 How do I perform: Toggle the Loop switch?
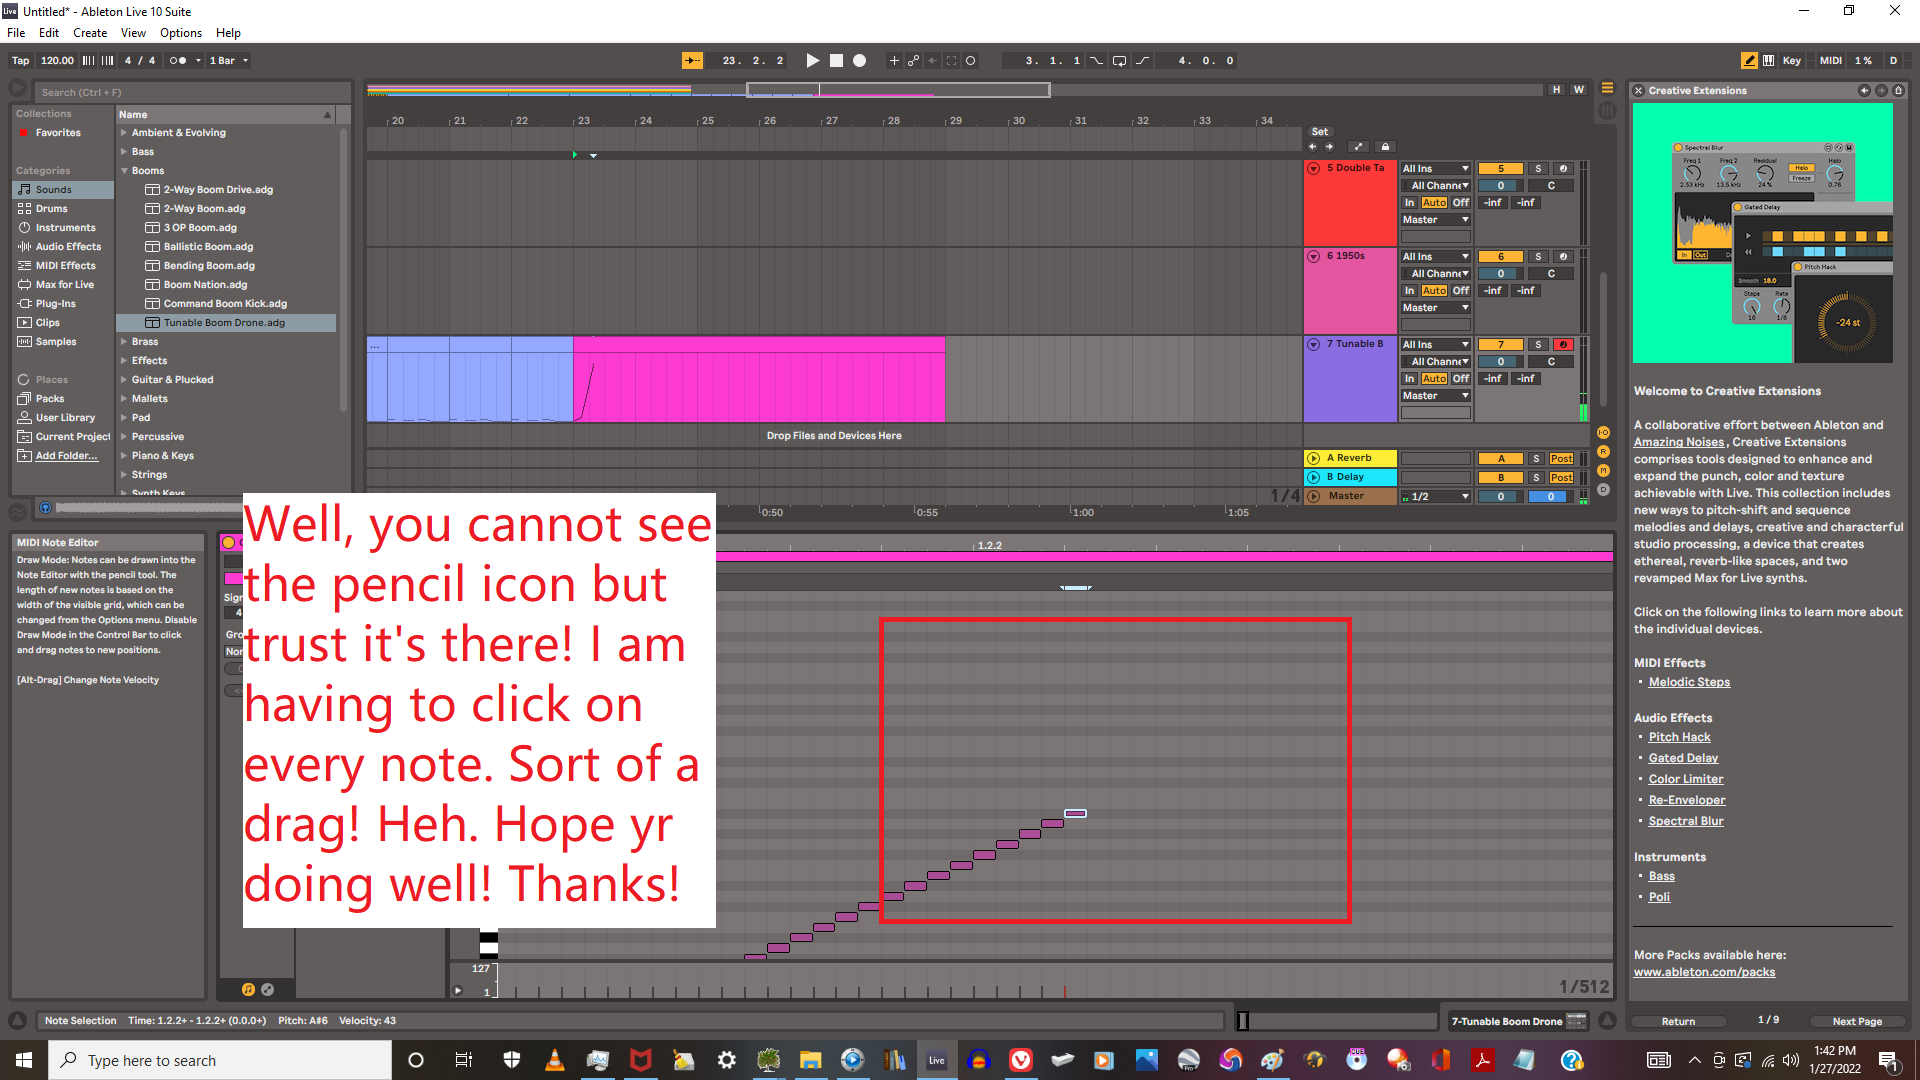1119,61
